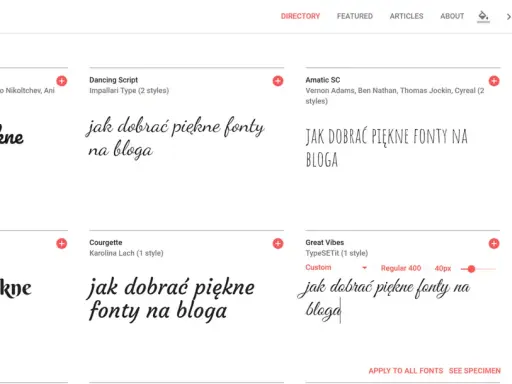Add Amatic SC font to selection
The height and width of the screenshot is (384, 512).
point(494,81)
